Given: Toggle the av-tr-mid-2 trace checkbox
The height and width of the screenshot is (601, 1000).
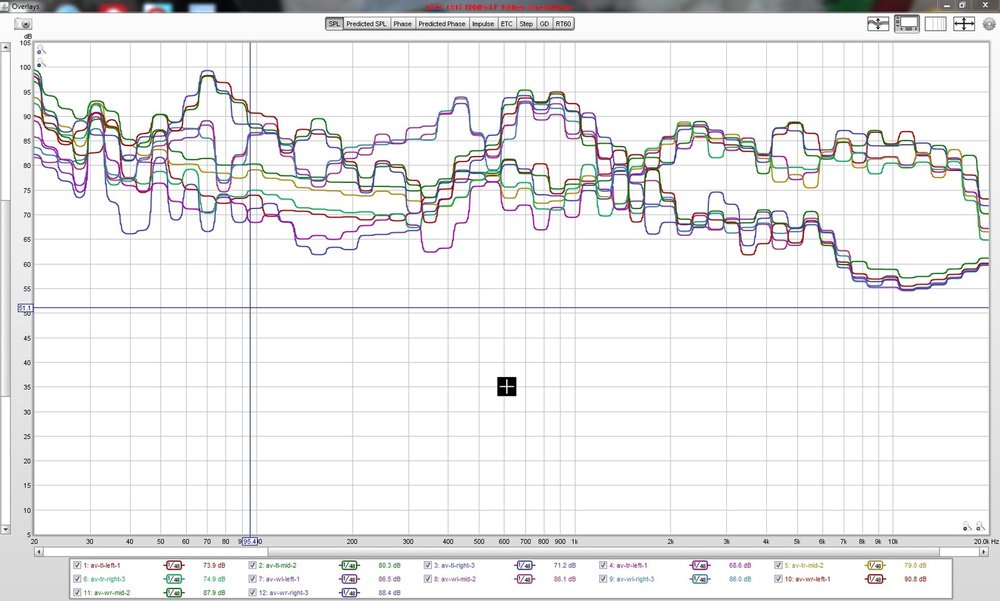Looking at the screenshot, I should 779,565.
